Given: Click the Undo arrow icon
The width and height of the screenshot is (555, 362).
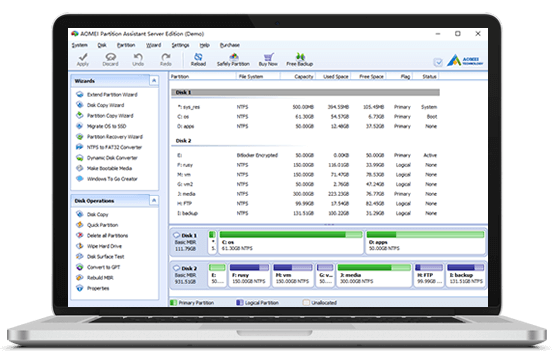Looking at the screenshot, I should [138, 57].
